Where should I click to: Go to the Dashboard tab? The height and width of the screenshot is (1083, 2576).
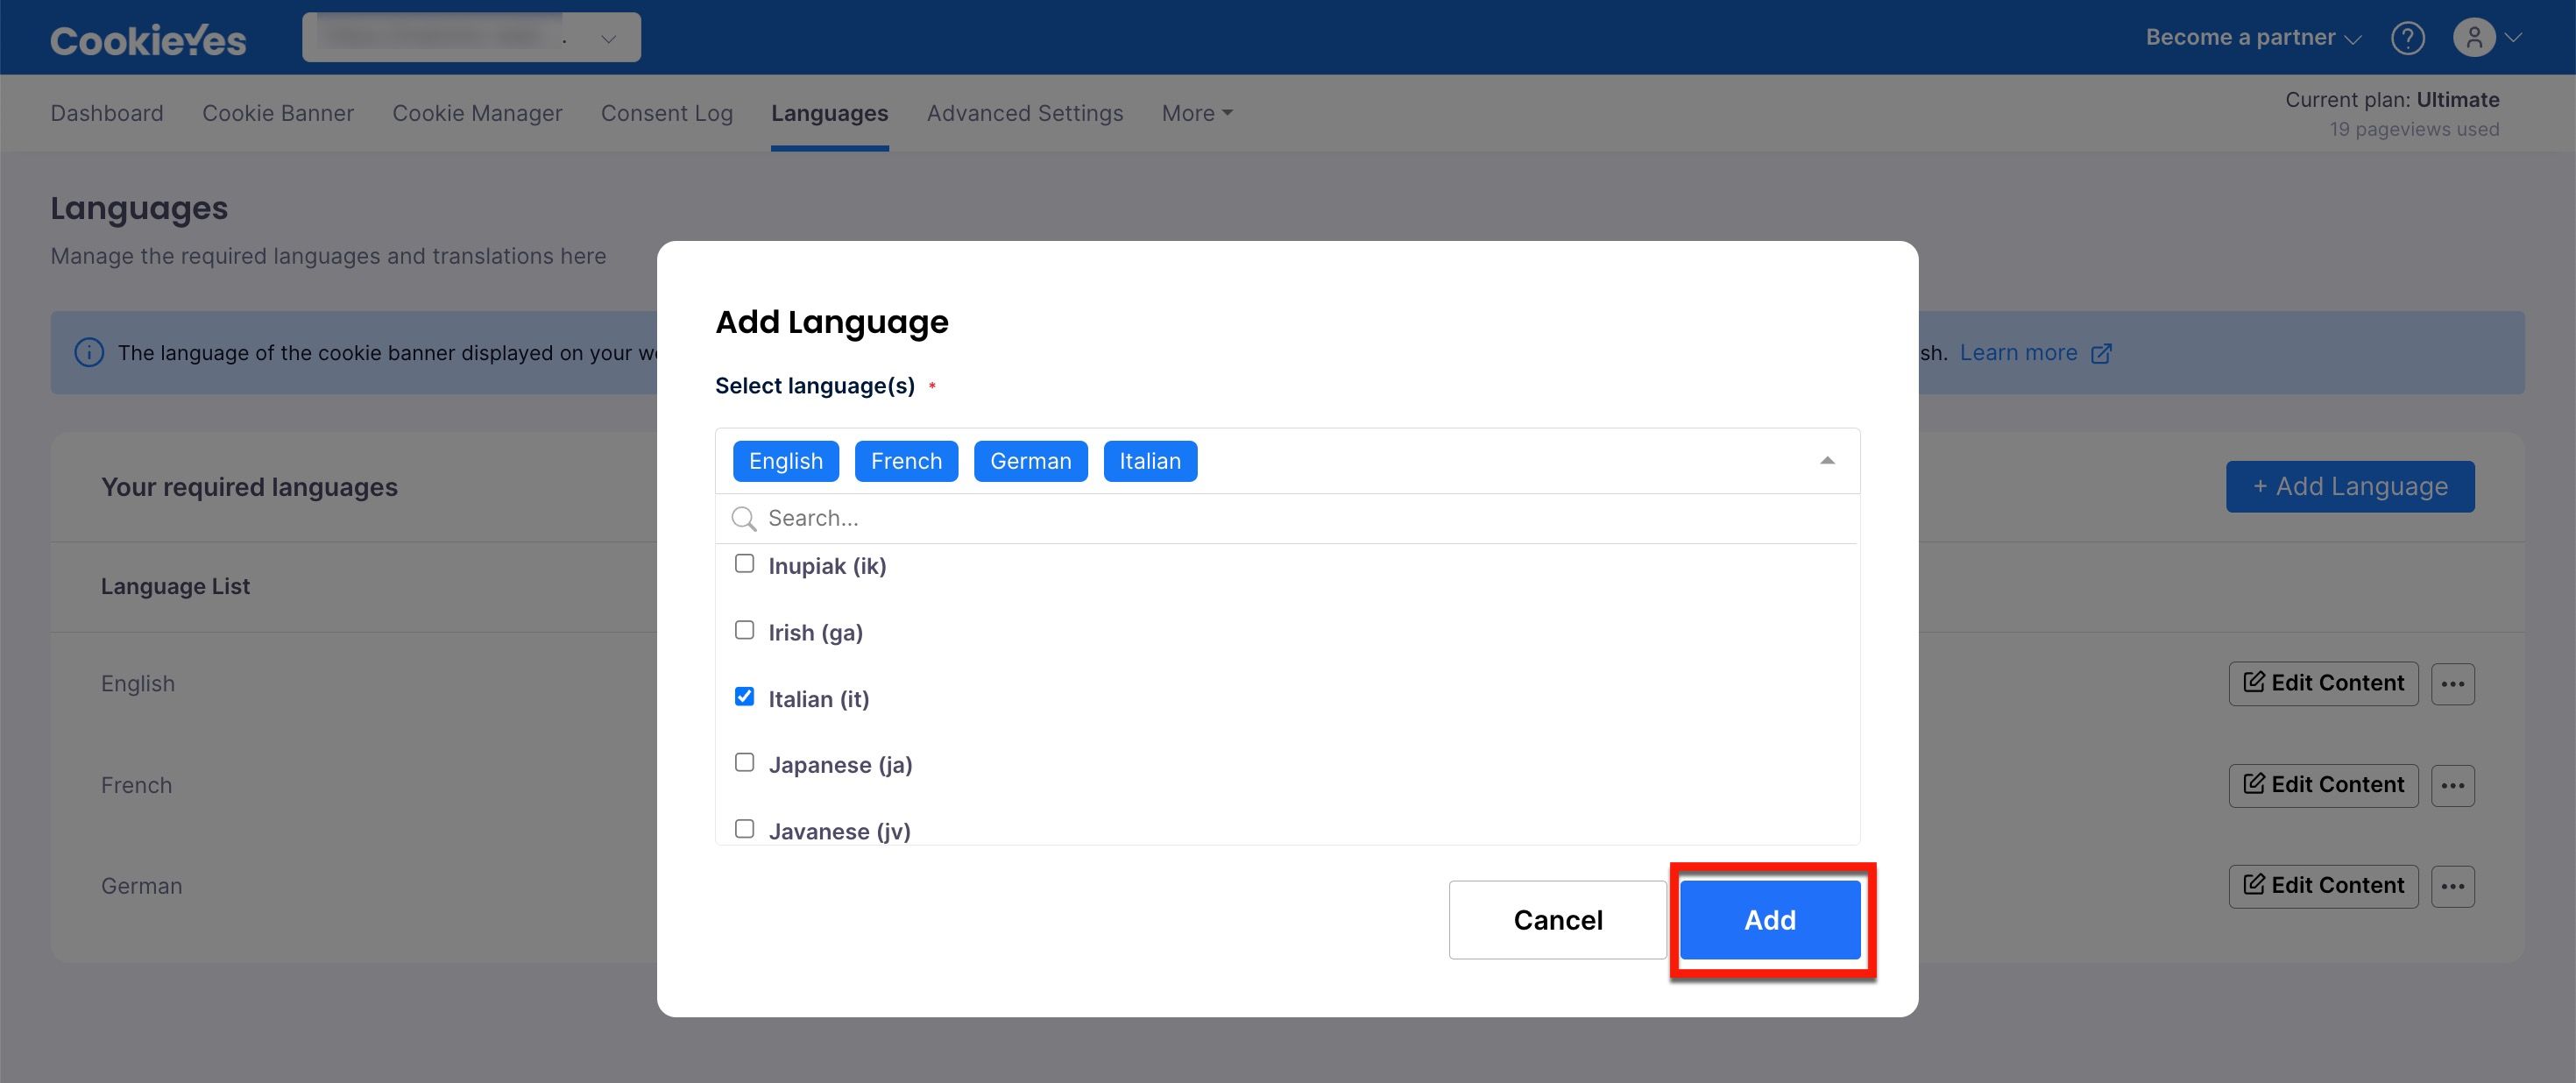click(107, 113)
